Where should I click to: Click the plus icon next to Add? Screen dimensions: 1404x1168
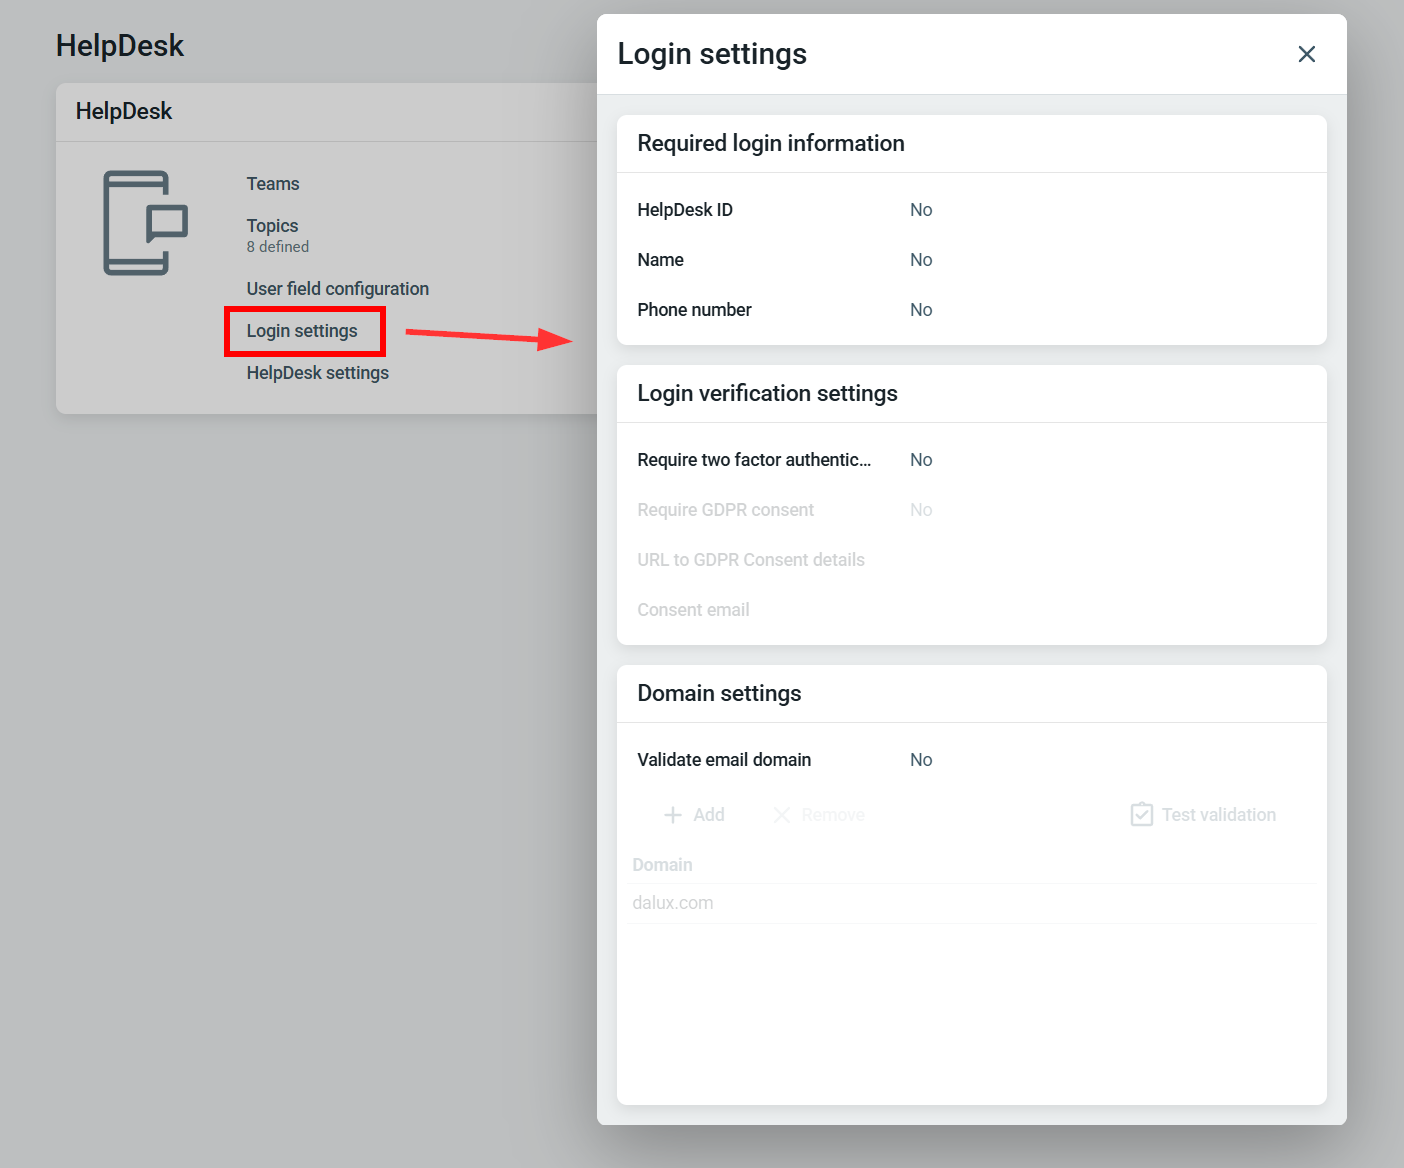[x=673, y=815]
